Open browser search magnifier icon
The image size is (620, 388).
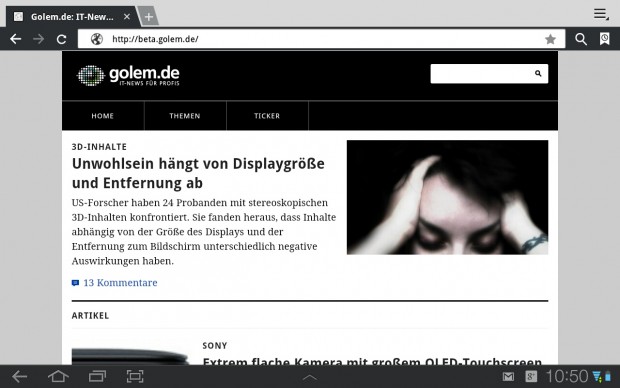[580, 39]
